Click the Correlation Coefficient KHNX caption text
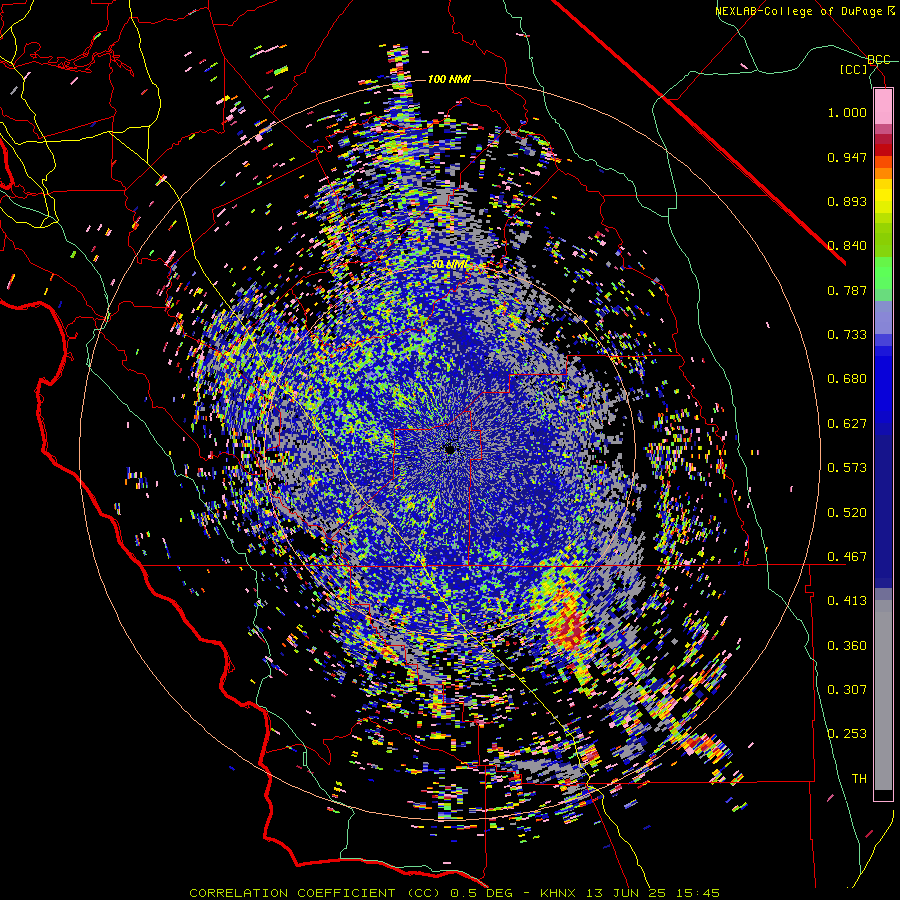 pos(454,893)
